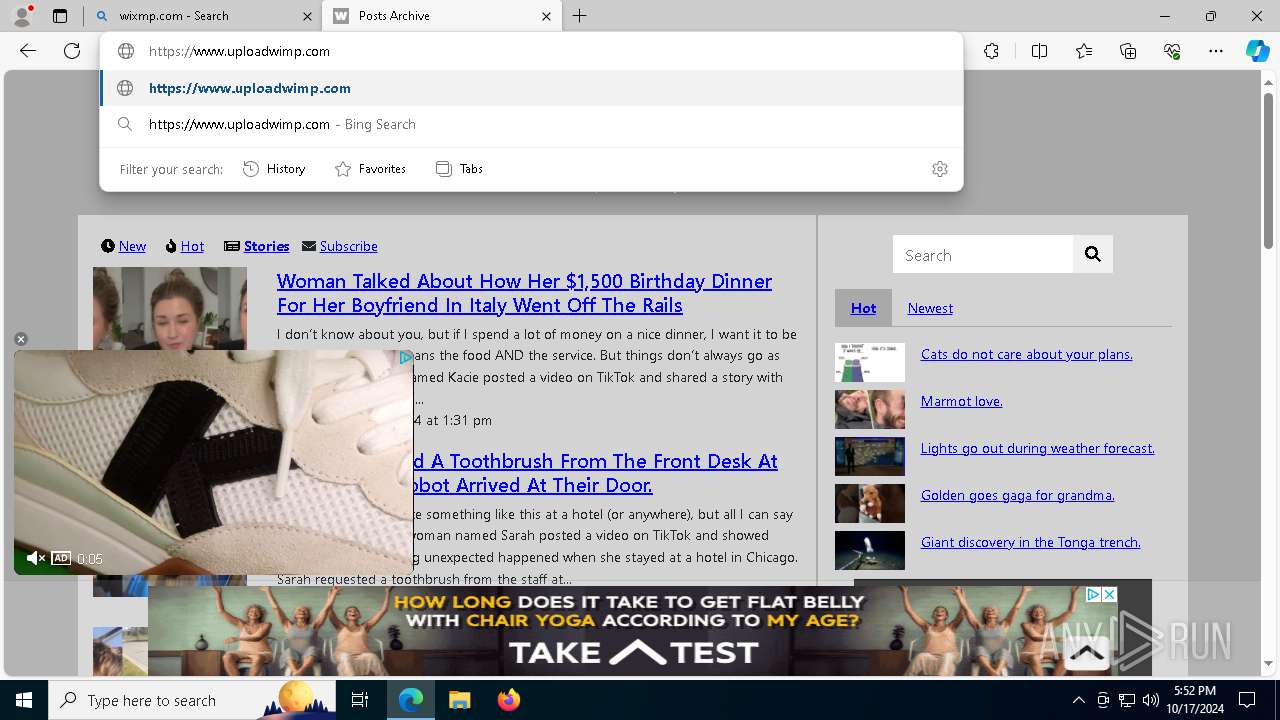Click the chair yoga TAKE TEST banner

pos(633,631)
